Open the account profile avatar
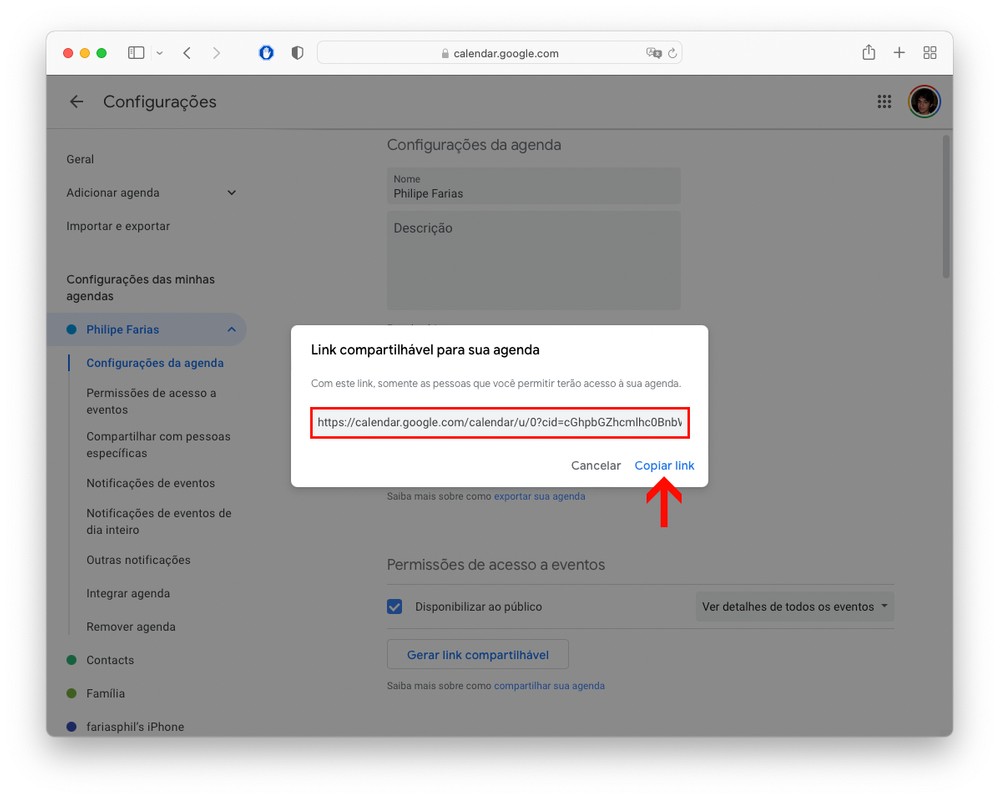Viewport: 1000px width, 799px height. coord(924,101)
